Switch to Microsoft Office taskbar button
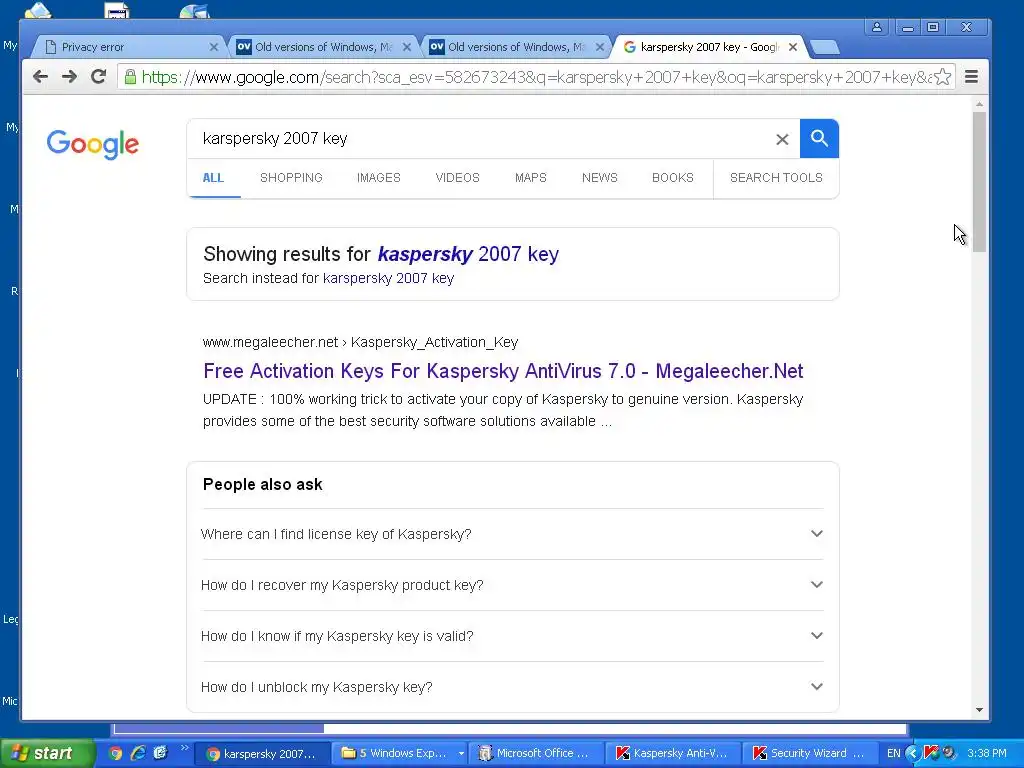Viewport: 1024px width, 768px height. tap(537, 754)
